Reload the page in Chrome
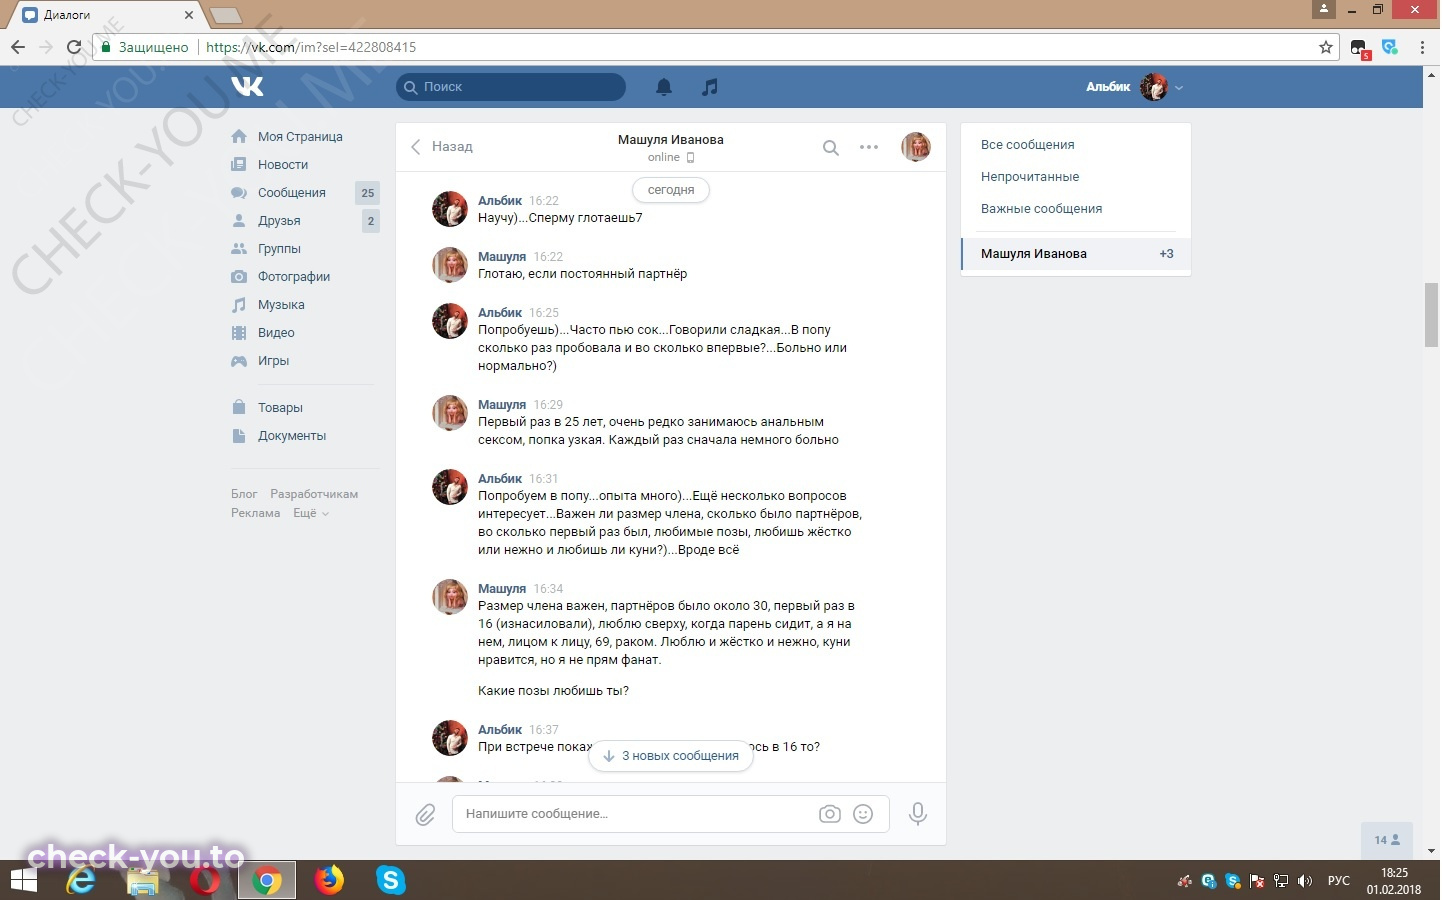This screenshot has height=900, width=1442. tap(74, 47)
